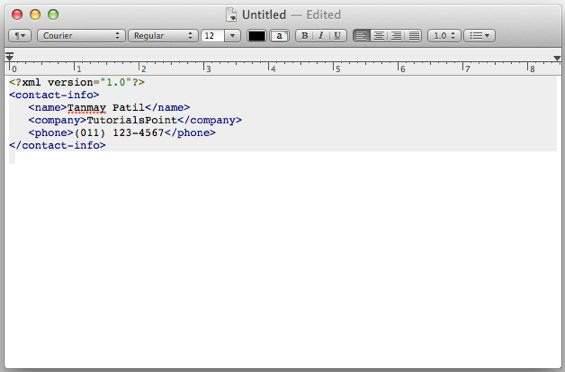Click the closing </contact-info> tag
Image resolution: width=565 pixels, height=372 pixels.
coord(57,146)
